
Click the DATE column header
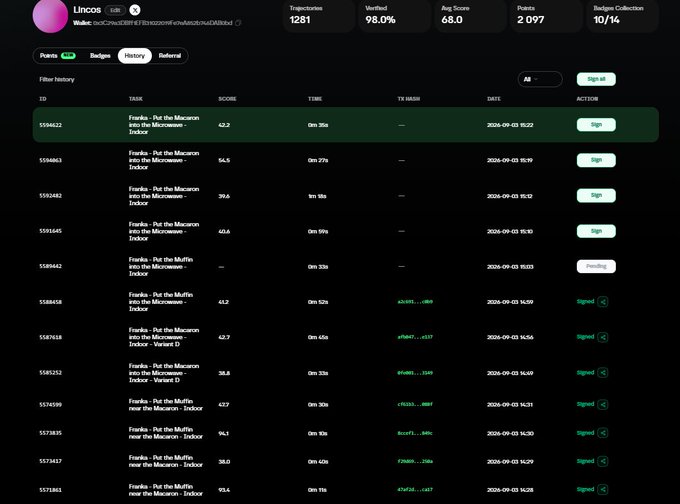point(494,99)
